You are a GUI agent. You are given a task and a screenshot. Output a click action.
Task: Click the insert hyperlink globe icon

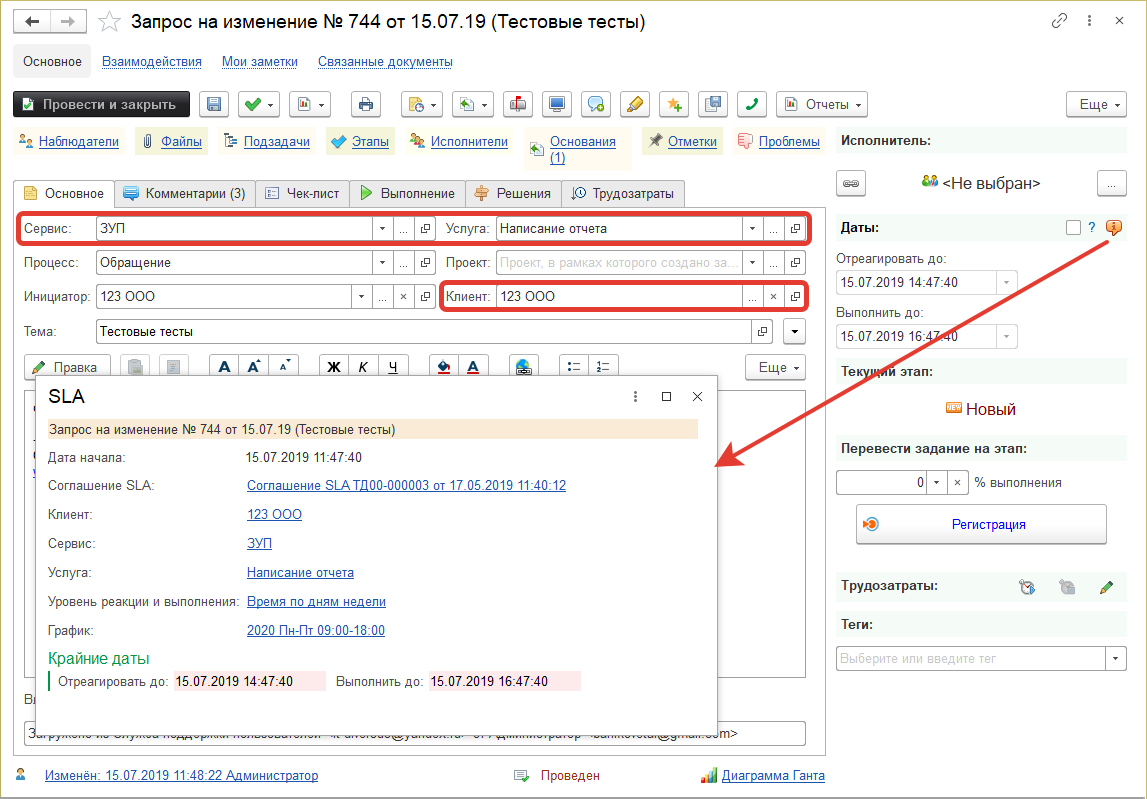523,367
